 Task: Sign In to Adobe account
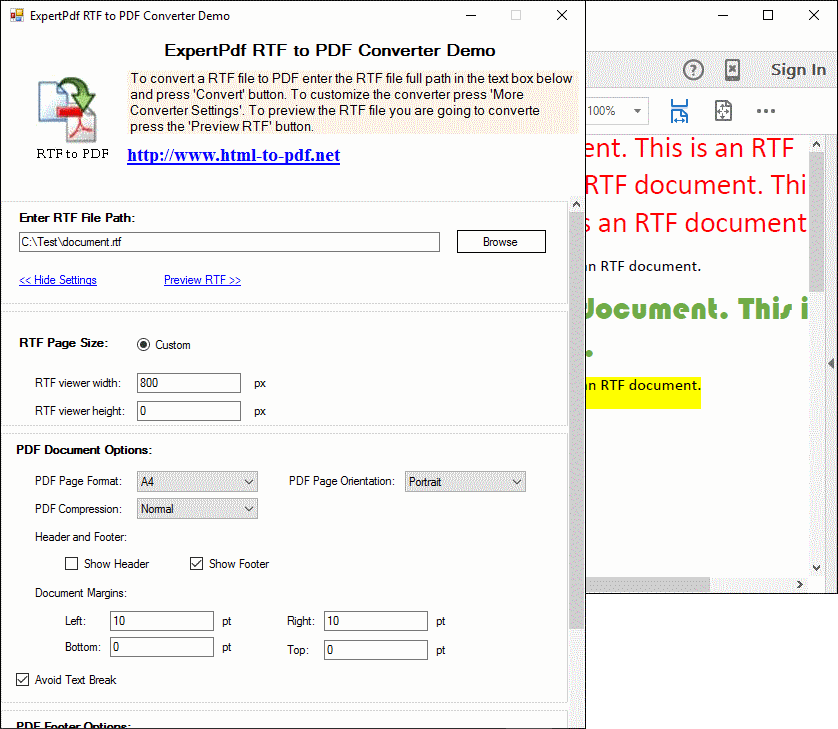(798, 70)
